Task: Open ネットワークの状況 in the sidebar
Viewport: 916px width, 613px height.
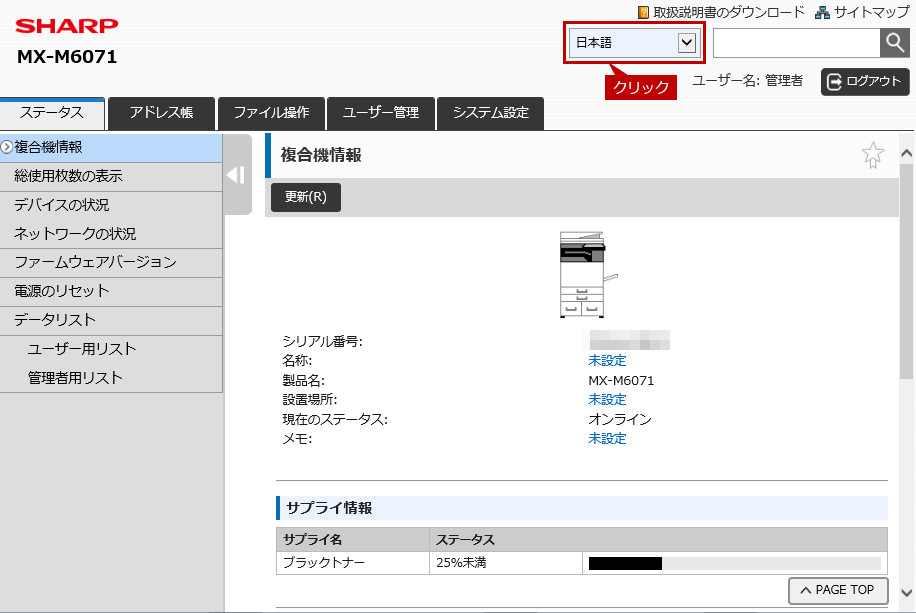Action: tap(111, 234)
